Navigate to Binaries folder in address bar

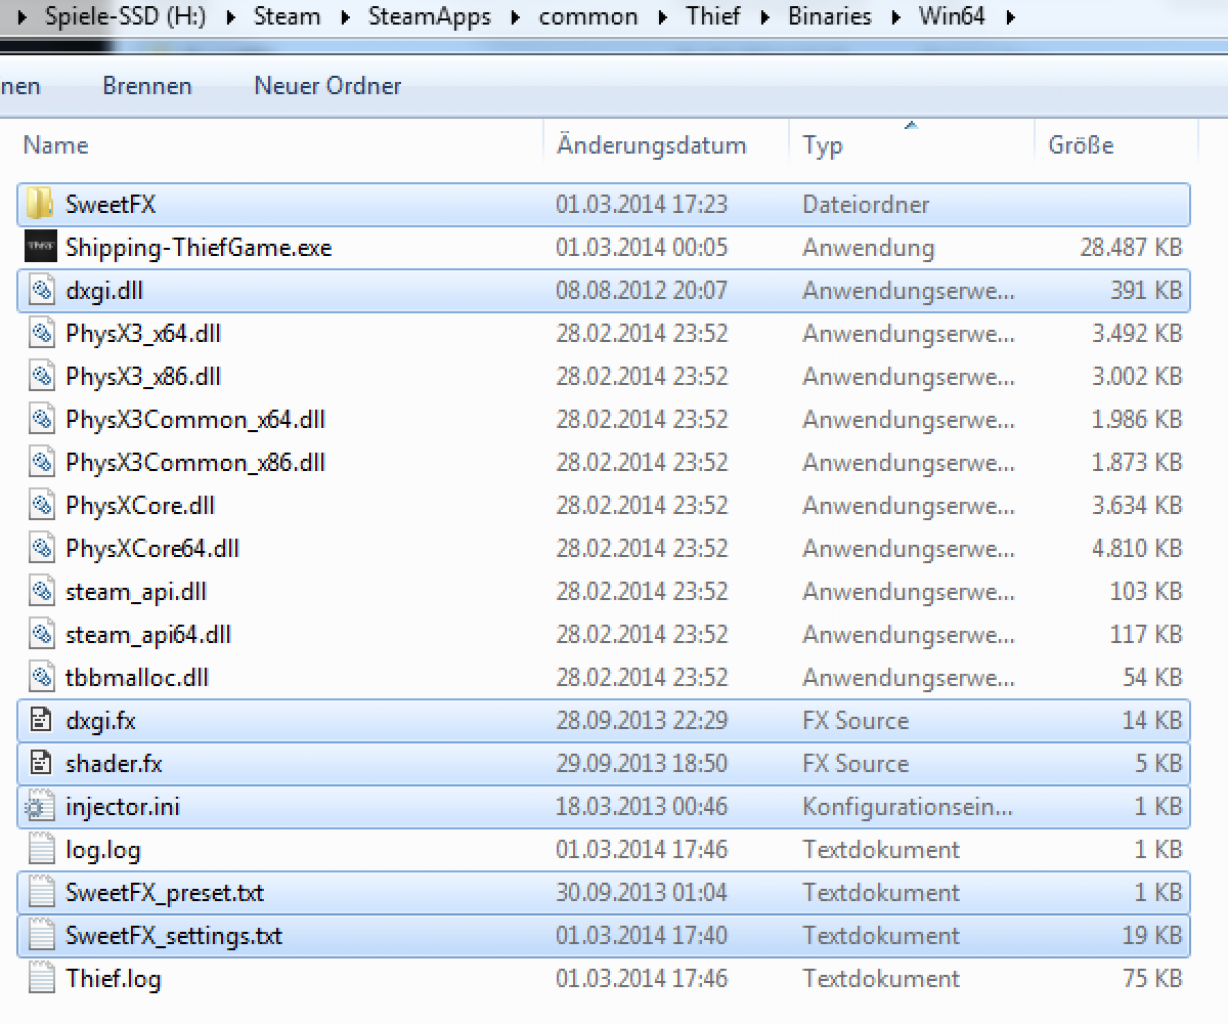click(830, 16)
